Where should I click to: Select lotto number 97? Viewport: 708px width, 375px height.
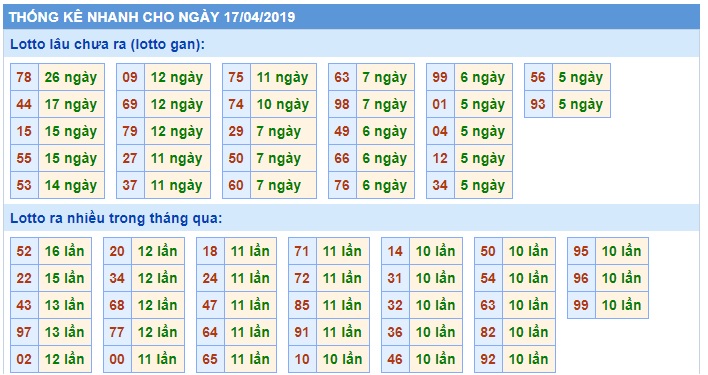tap(24, 332)
